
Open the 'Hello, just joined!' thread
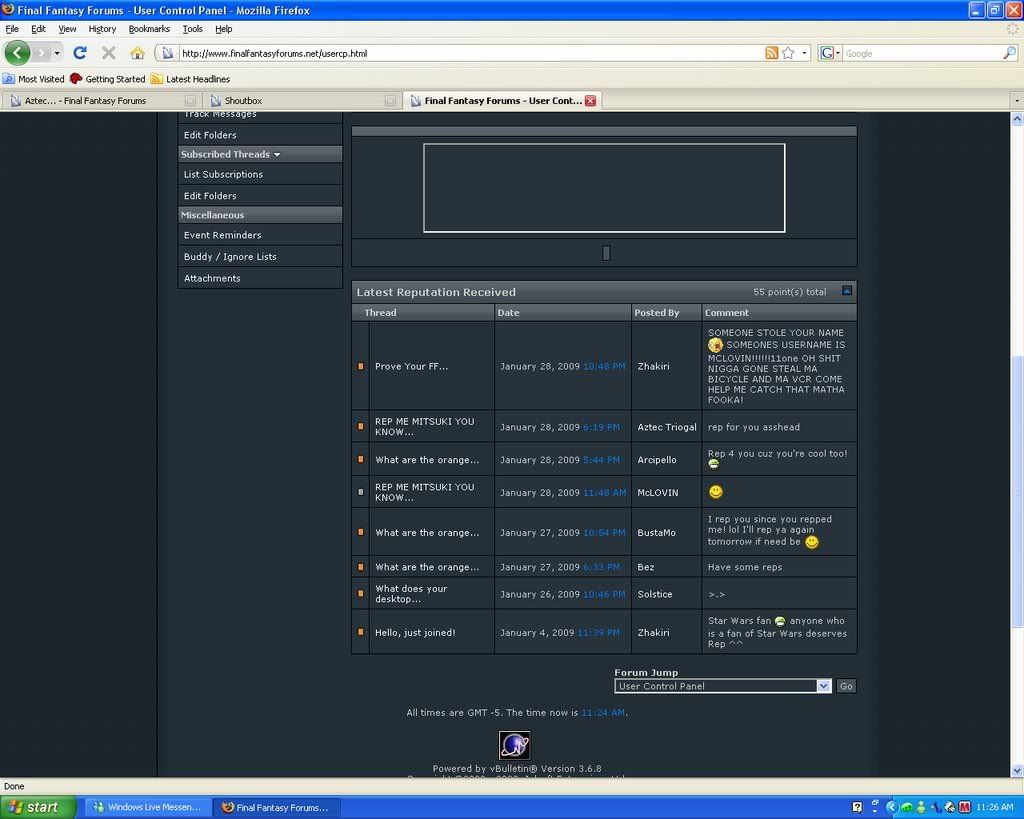point(415,633)
